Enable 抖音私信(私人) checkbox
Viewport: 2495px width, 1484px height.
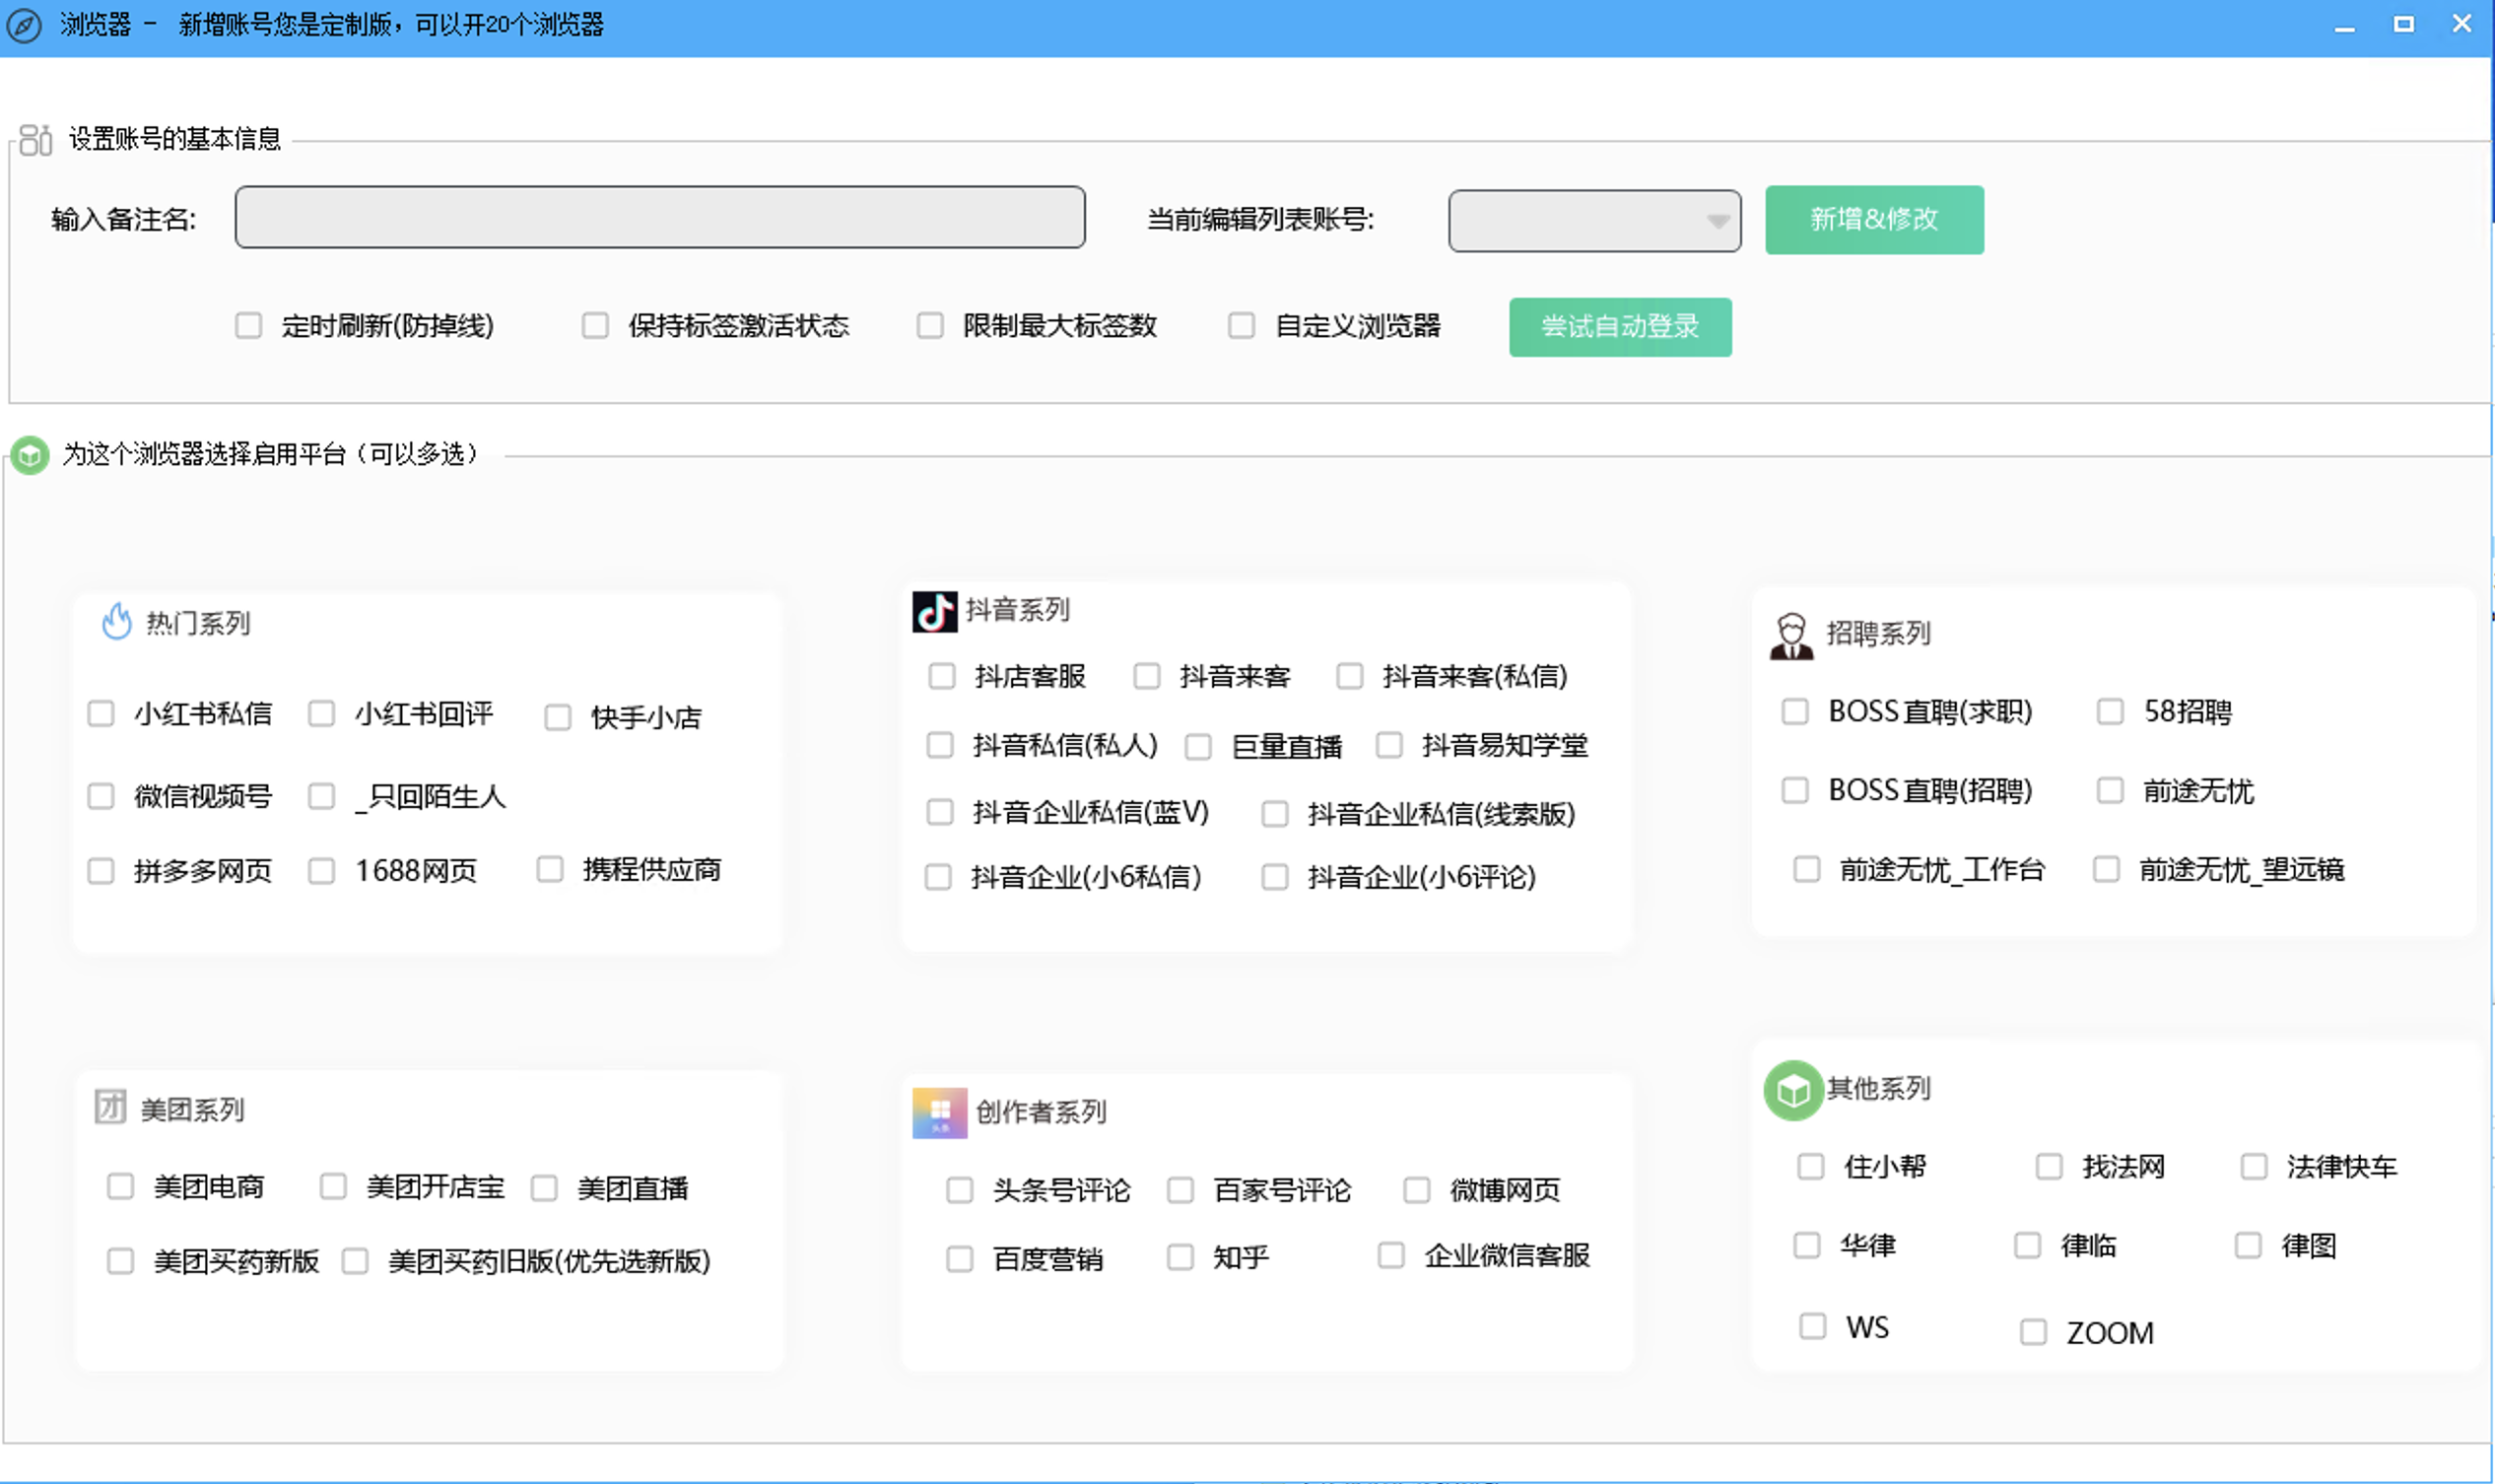940,746
